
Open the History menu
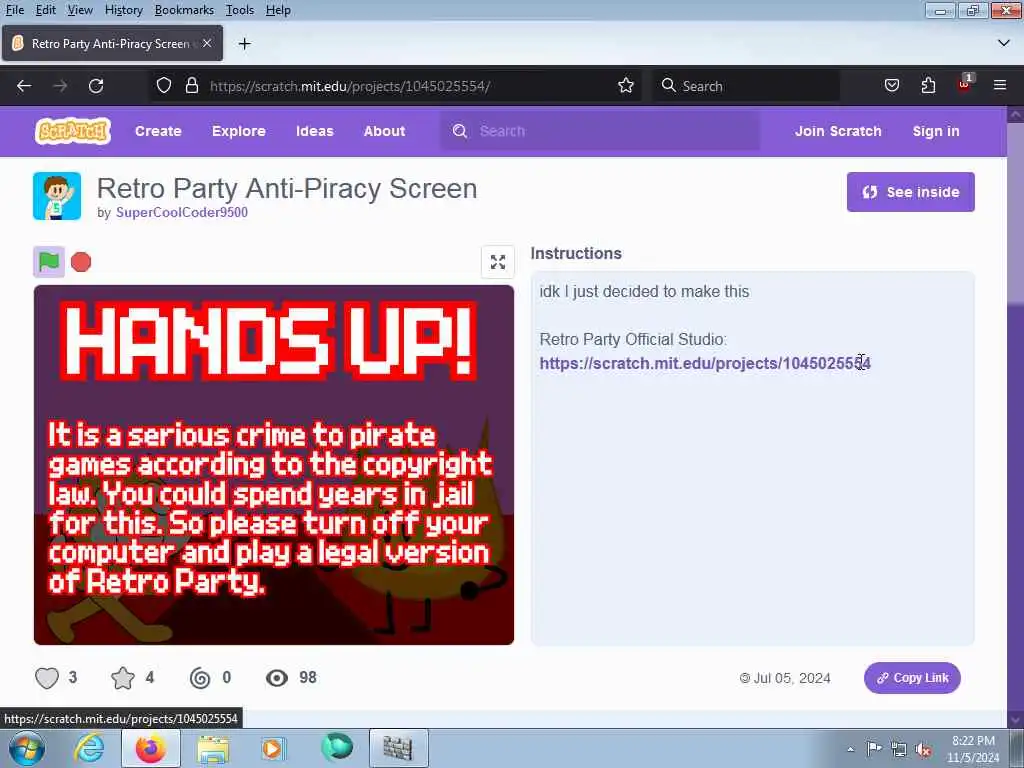(x=123, y=10)
